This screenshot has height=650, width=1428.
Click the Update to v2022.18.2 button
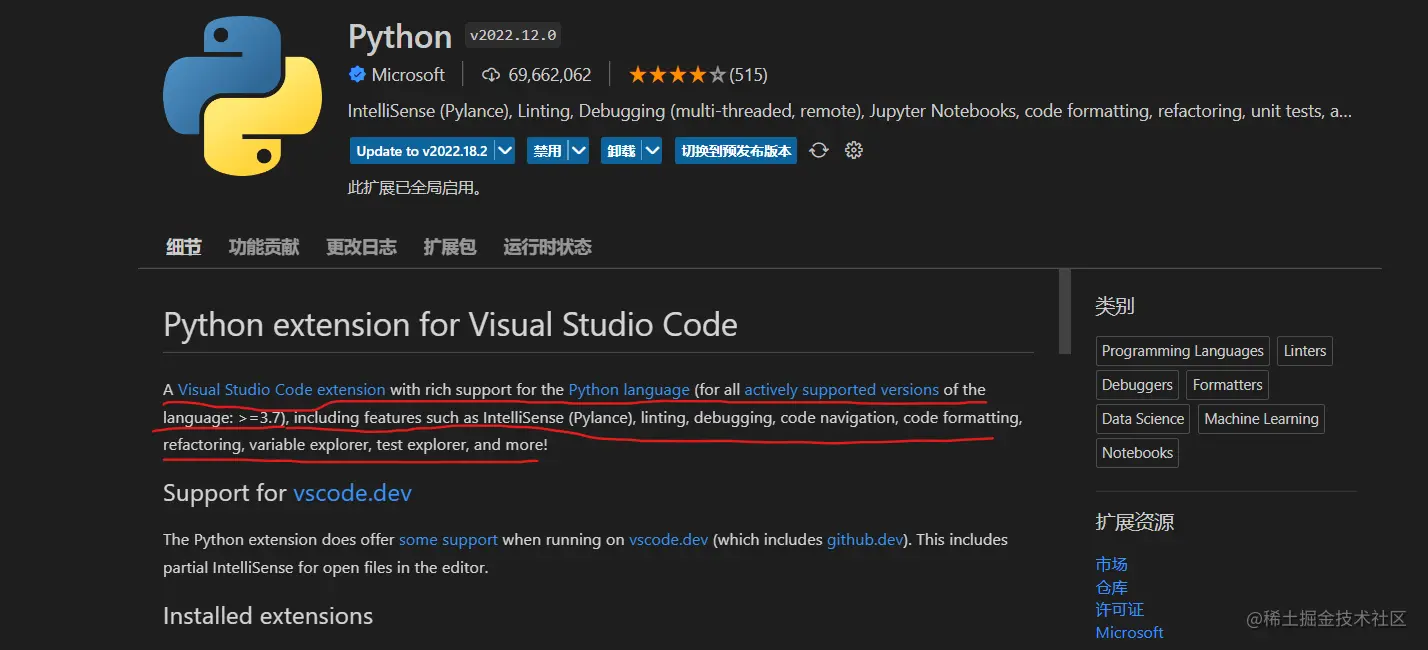pyautogui.click(x=424, y=150)
